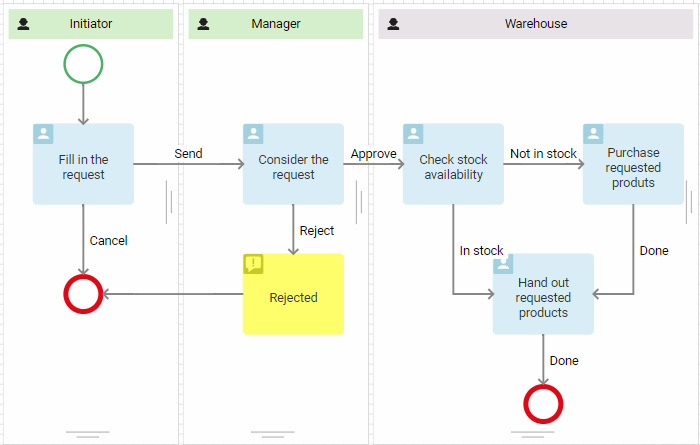Select the red end event in Initiator lane
Viewport: 700px width, 445px height.
[83, 294]
